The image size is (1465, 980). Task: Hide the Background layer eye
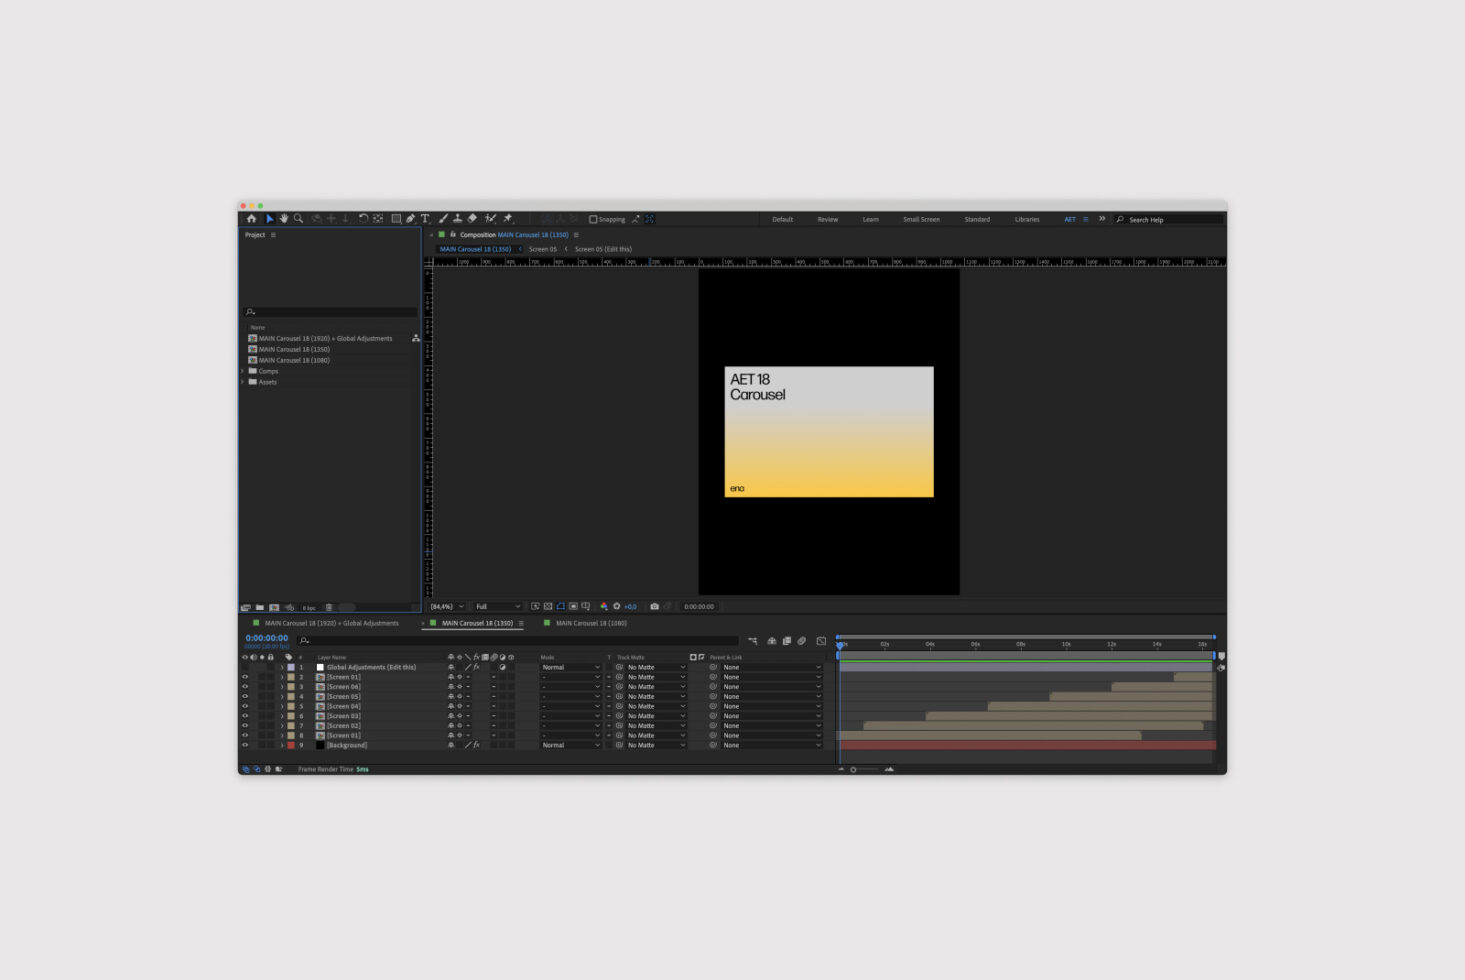click(x=245, y=745)
